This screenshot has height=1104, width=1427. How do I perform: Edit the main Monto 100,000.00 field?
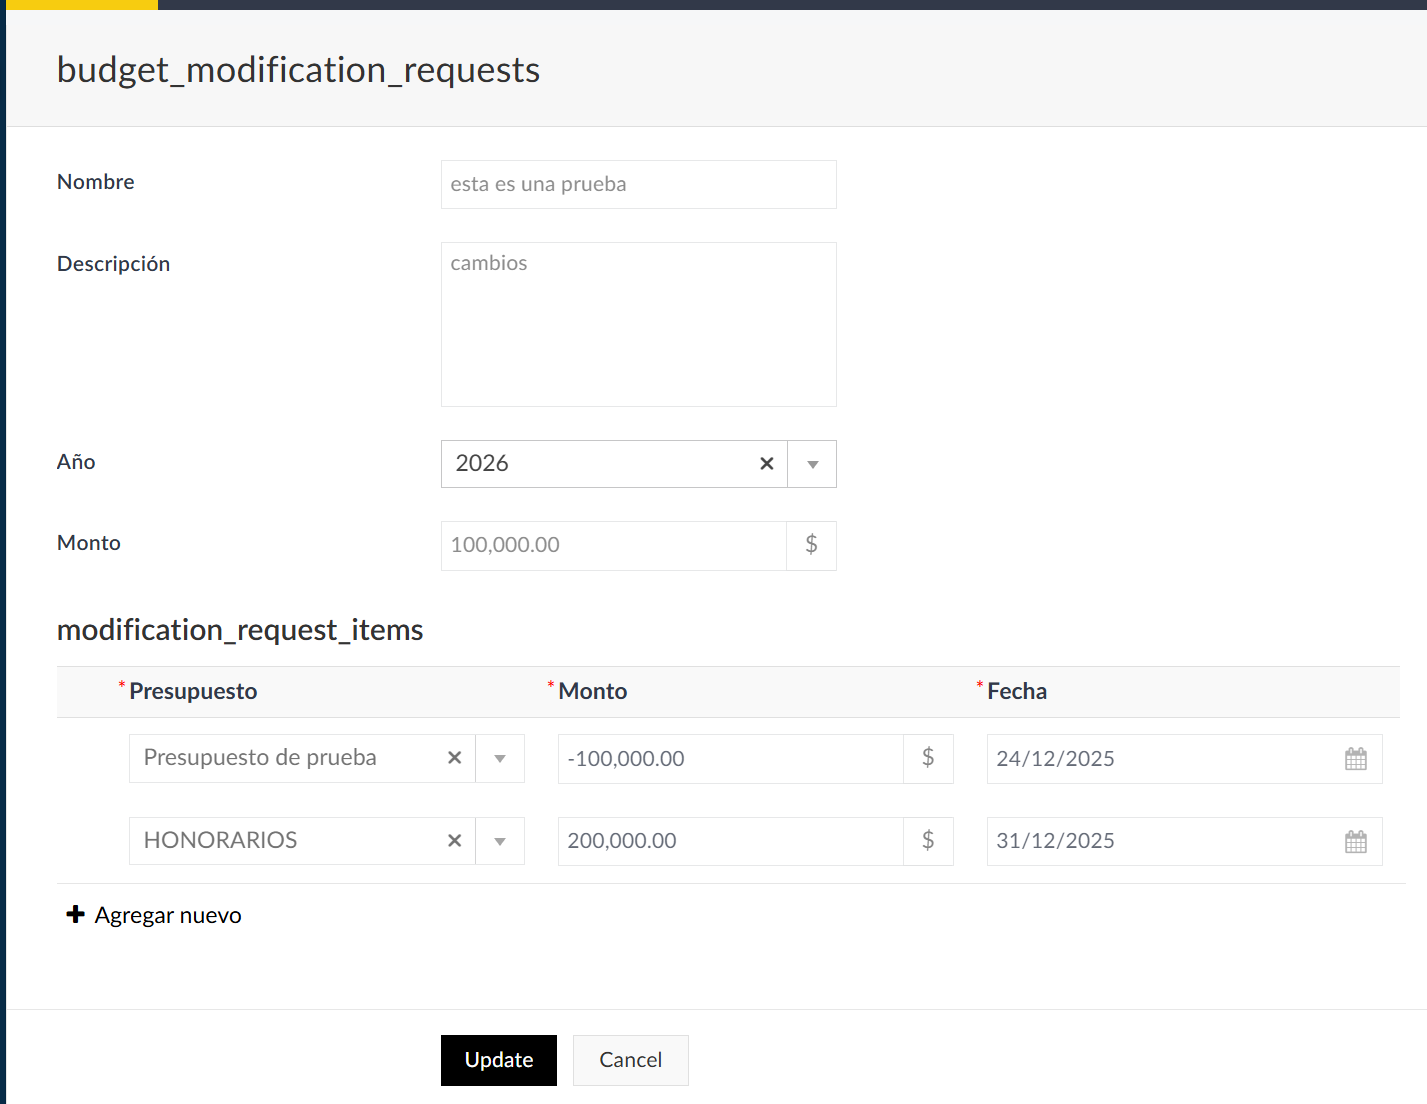pyautogui.click(x=613, y=545)
